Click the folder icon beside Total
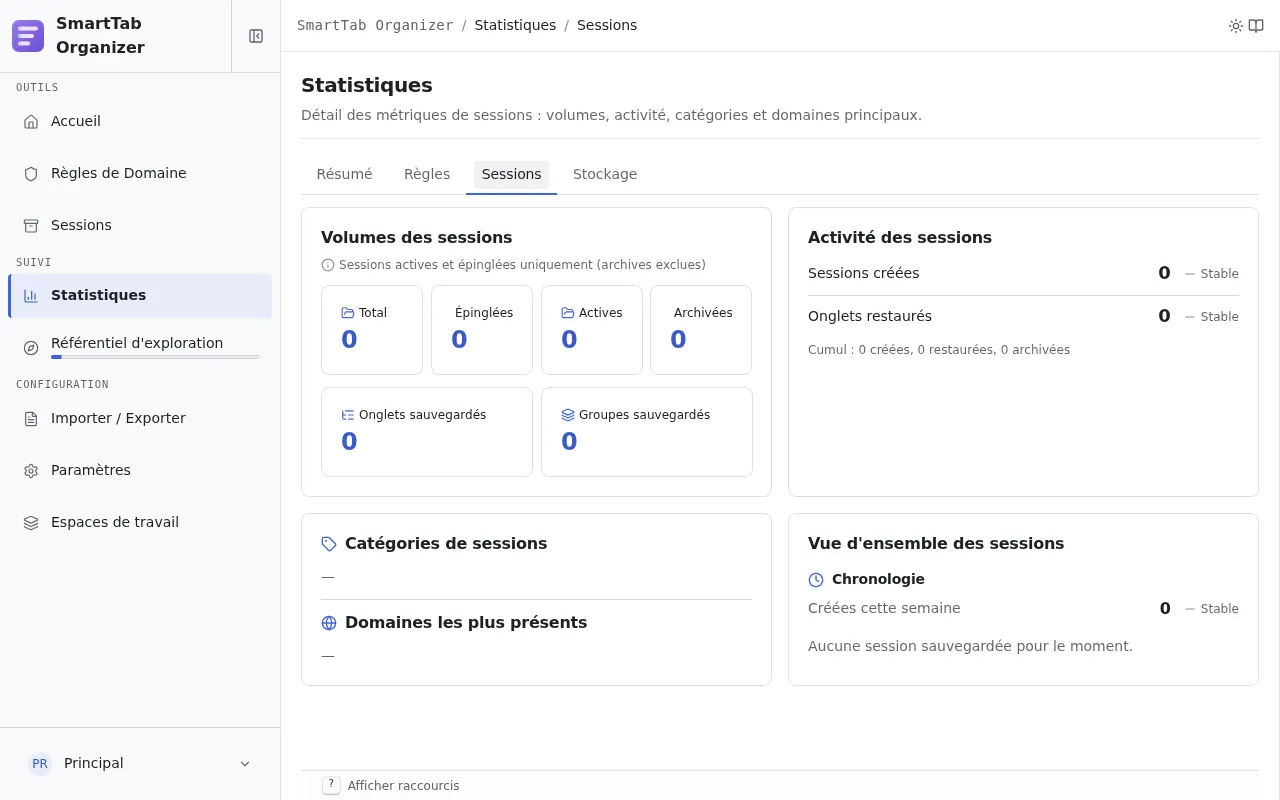 tap(348, 313)
